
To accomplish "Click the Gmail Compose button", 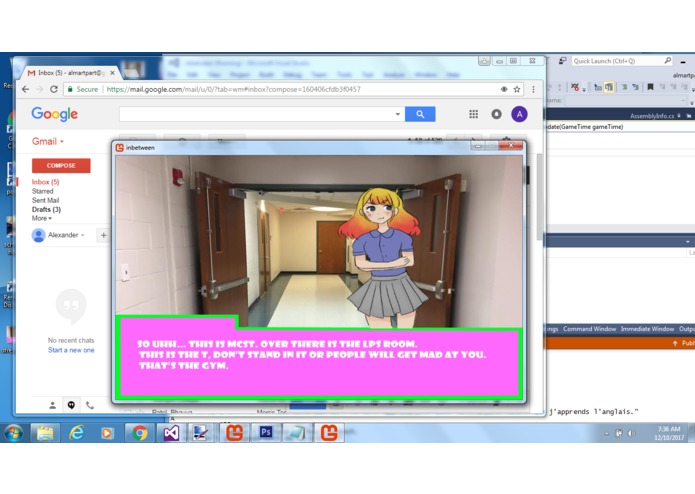I will [x=61, y=165].
